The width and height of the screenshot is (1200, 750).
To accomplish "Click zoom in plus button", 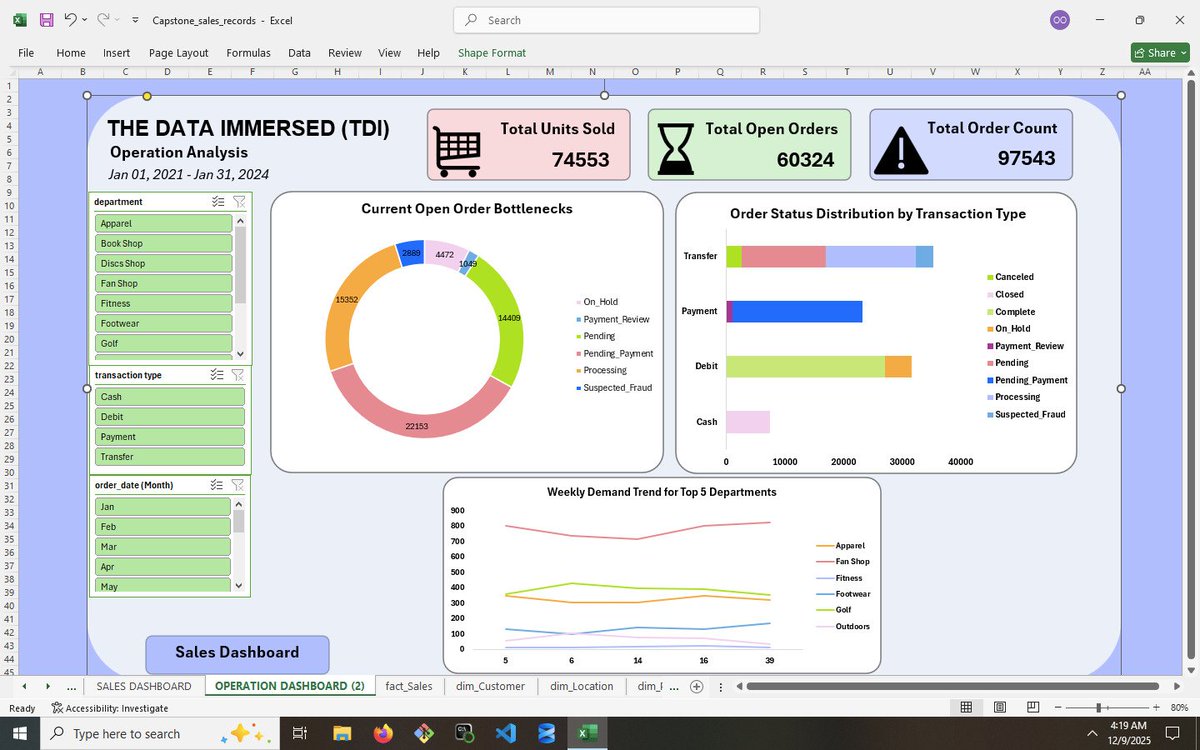I will tap(1154, 708).
